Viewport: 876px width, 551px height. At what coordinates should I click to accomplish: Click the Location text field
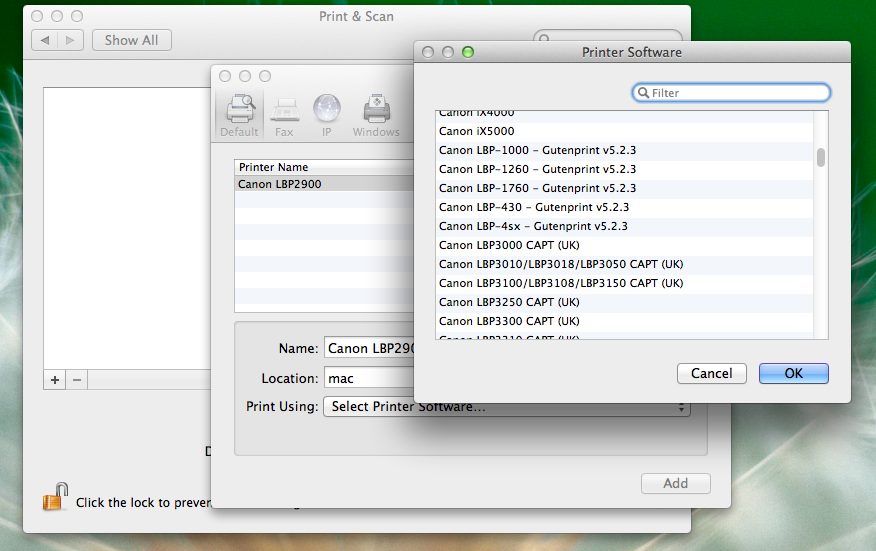(x=370, y=378)
